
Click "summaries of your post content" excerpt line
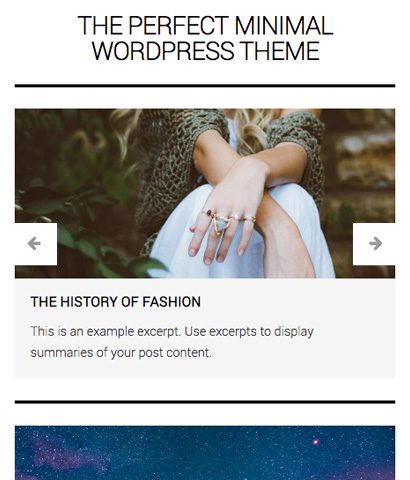tap(121, 353)
